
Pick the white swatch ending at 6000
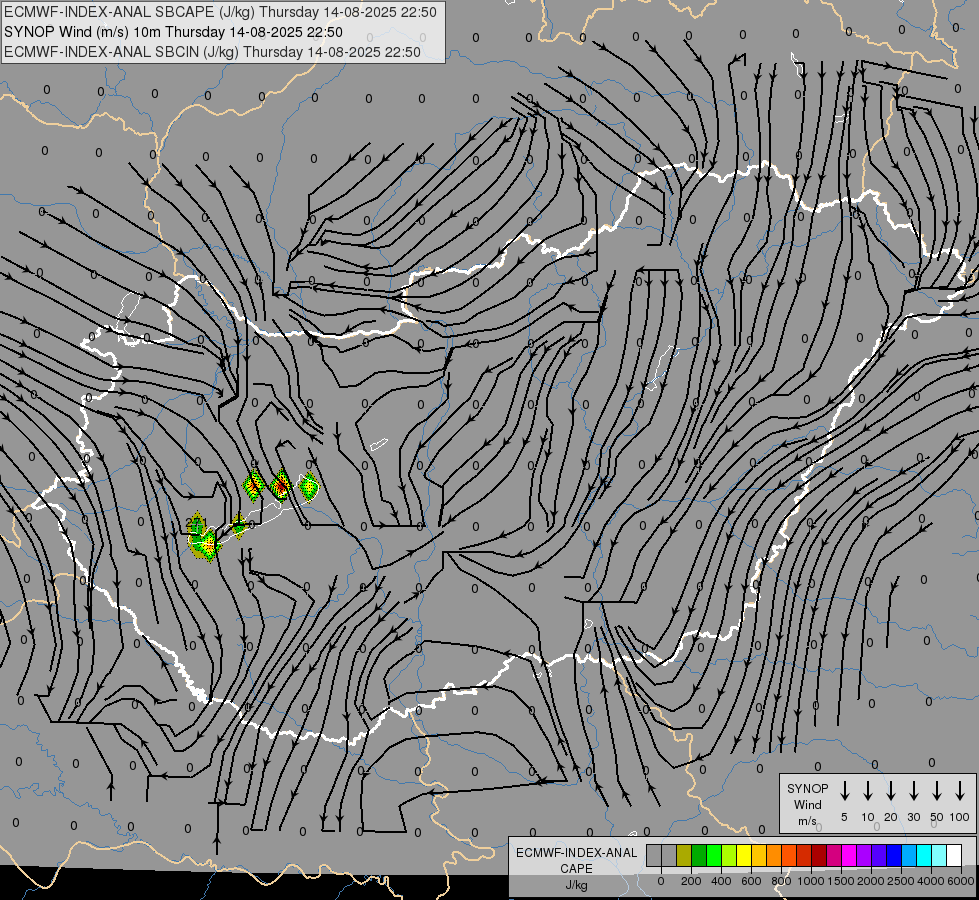(953, 856)
